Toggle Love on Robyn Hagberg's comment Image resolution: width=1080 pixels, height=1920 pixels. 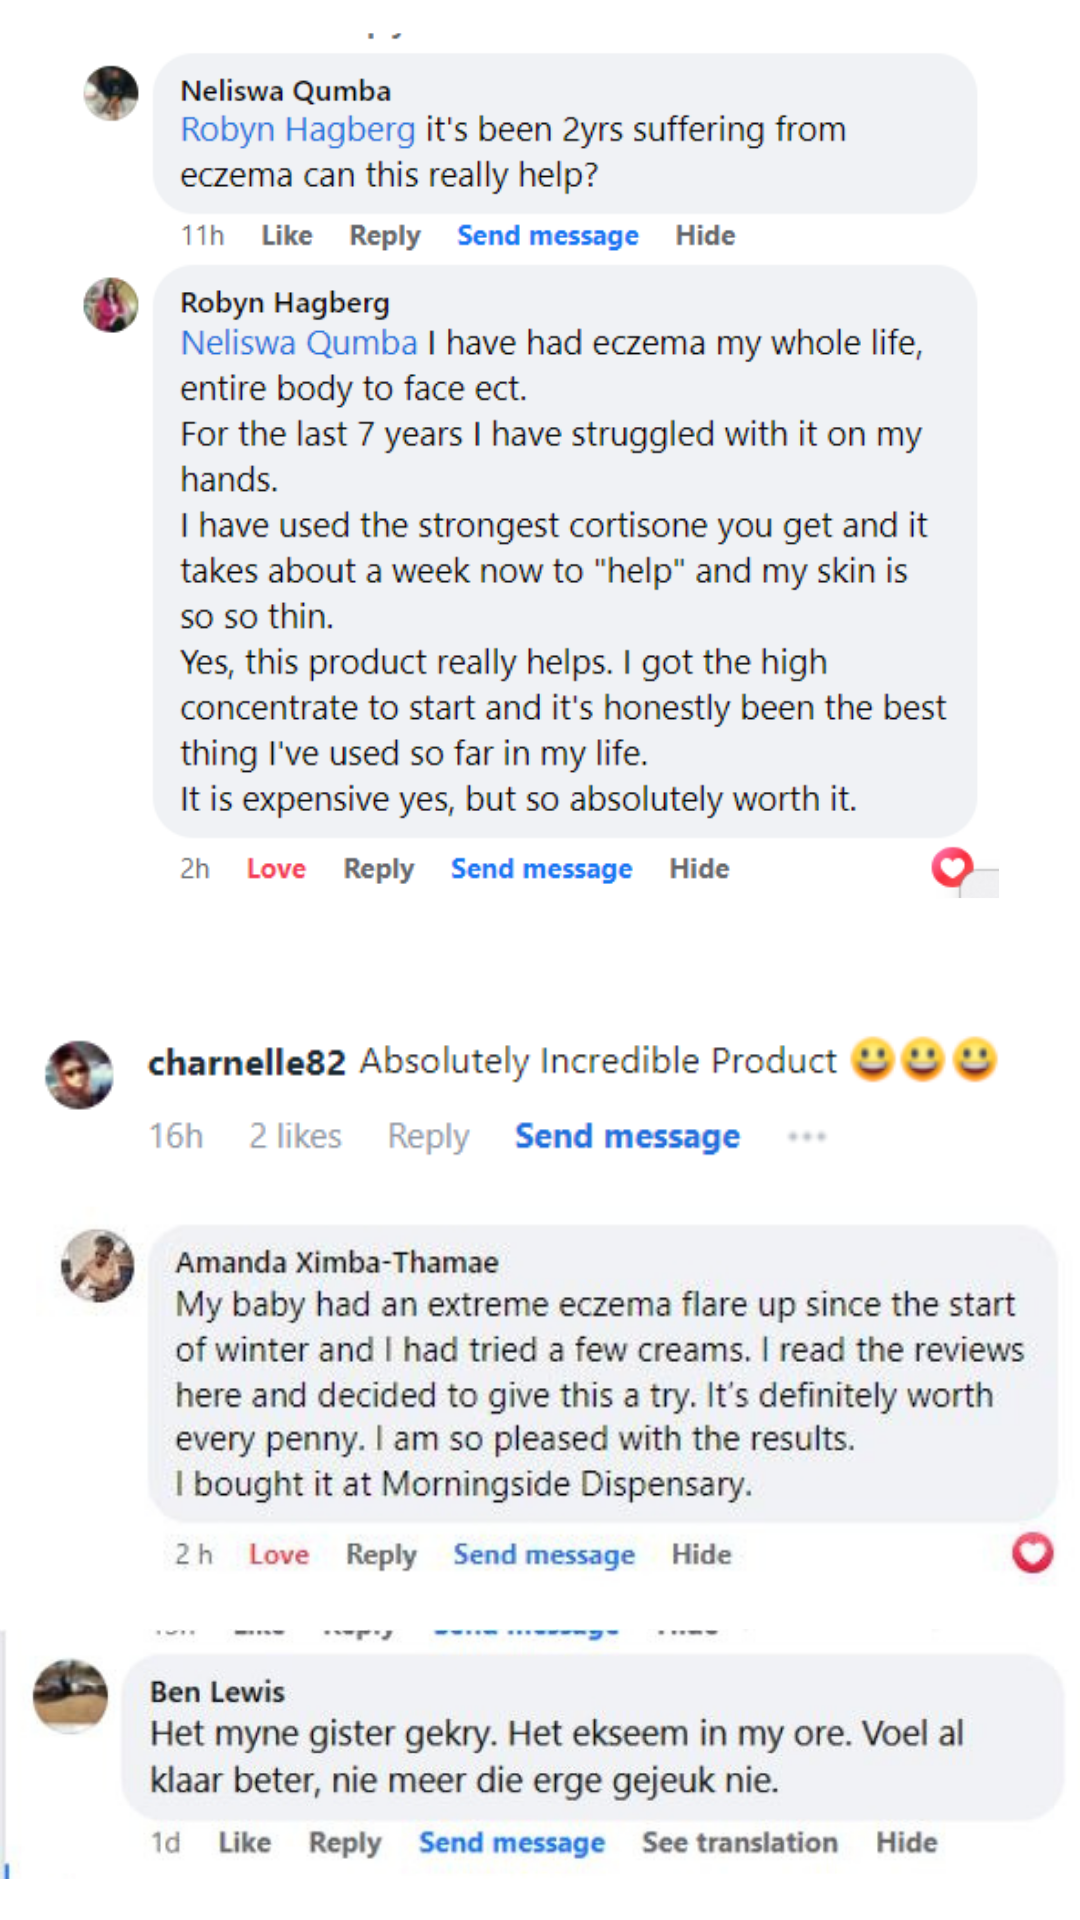(x=276, y=869)
